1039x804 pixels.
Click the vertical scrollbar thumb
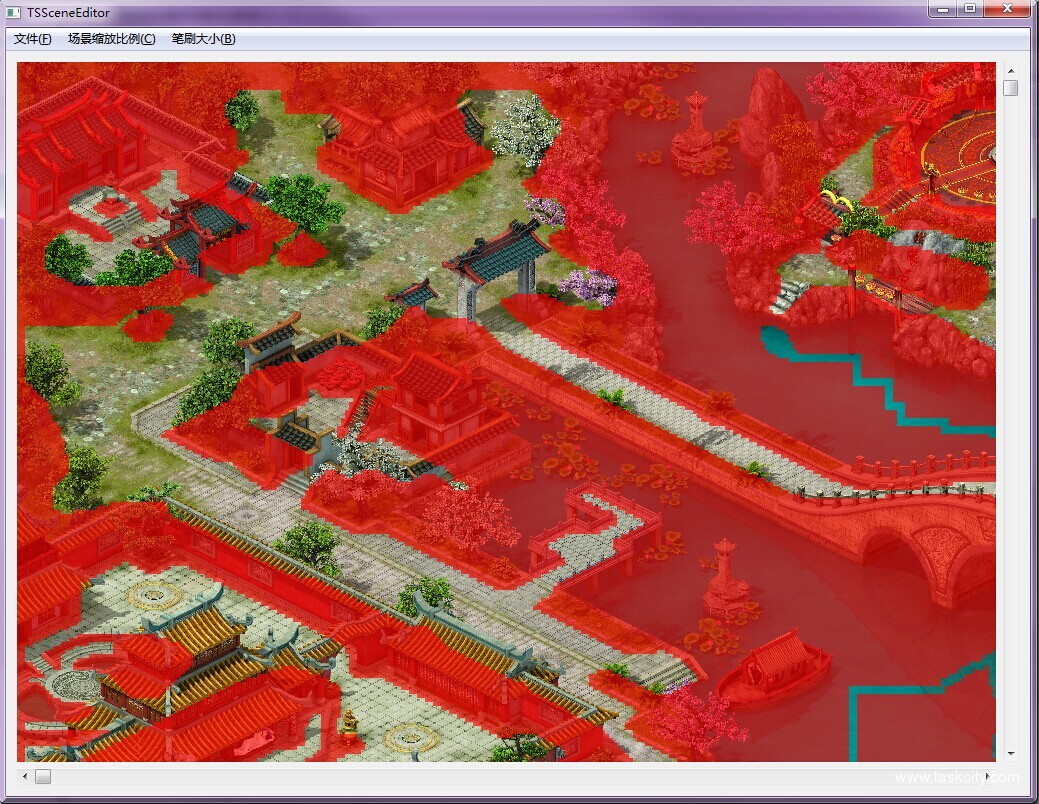1011,88
